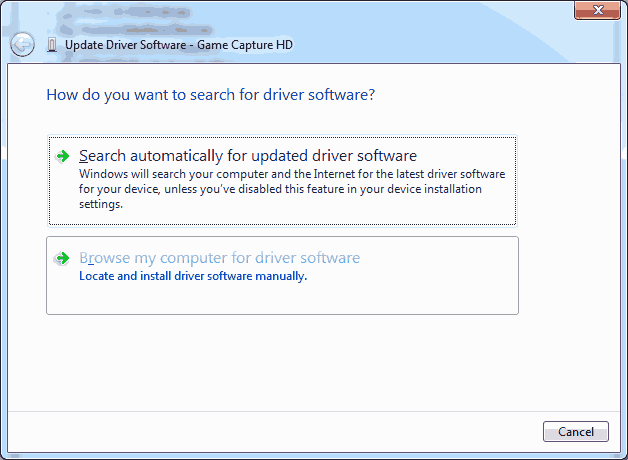Click the device icon beside the window title
Viewport: 628px width, 460px height.
(x=52, y=45)
